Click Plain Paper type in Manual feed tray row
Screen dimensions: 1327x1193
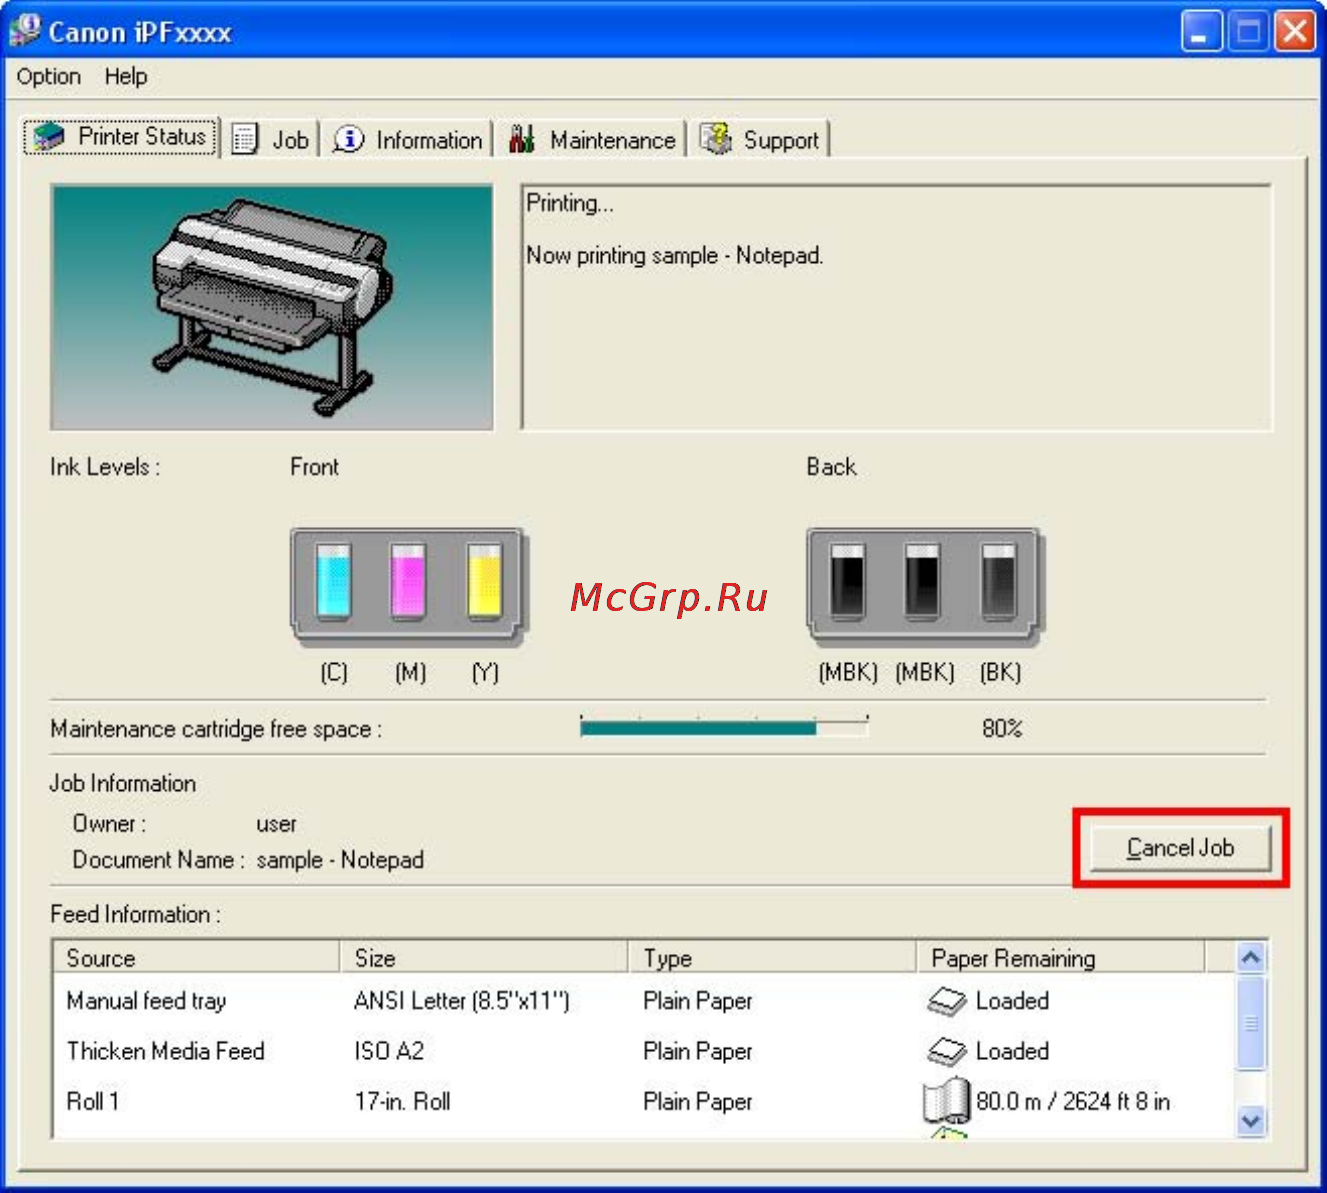tap(698, 1001)
